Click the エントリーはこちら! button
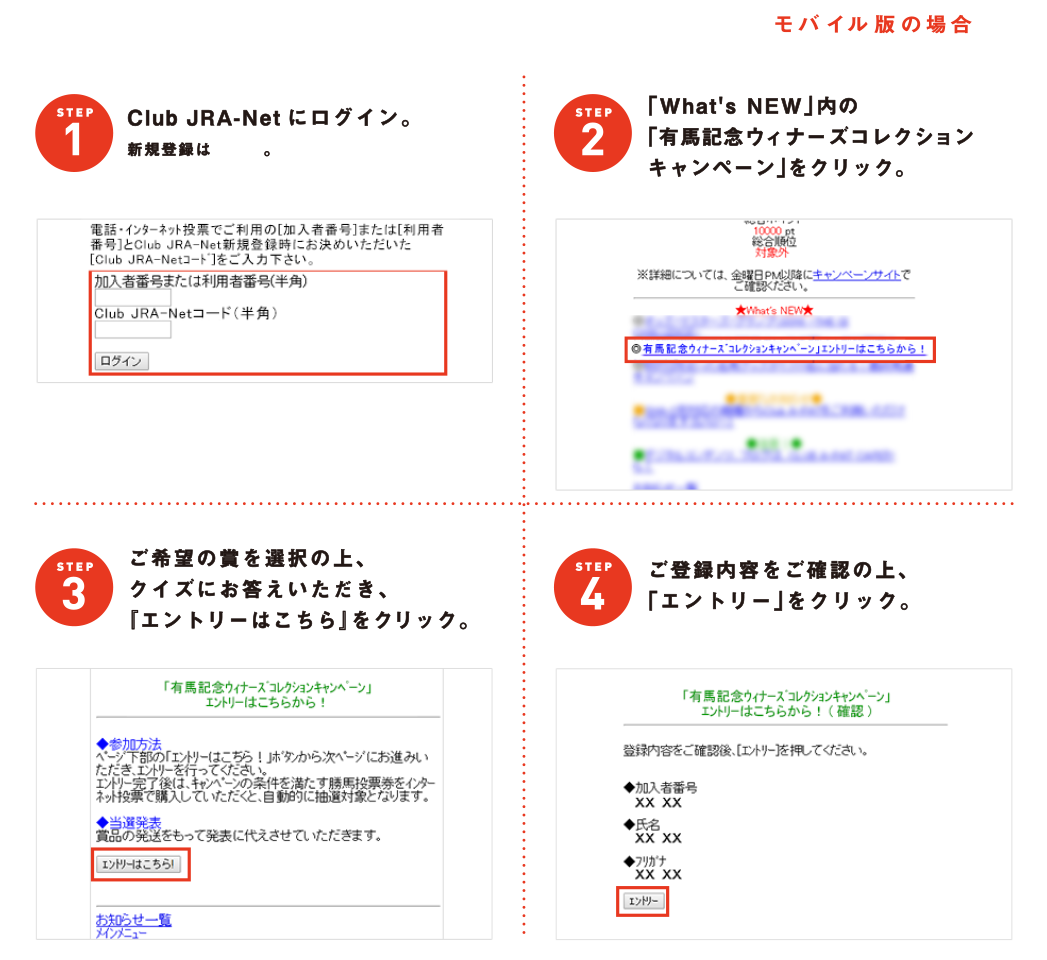 click(x=138, y=865)
